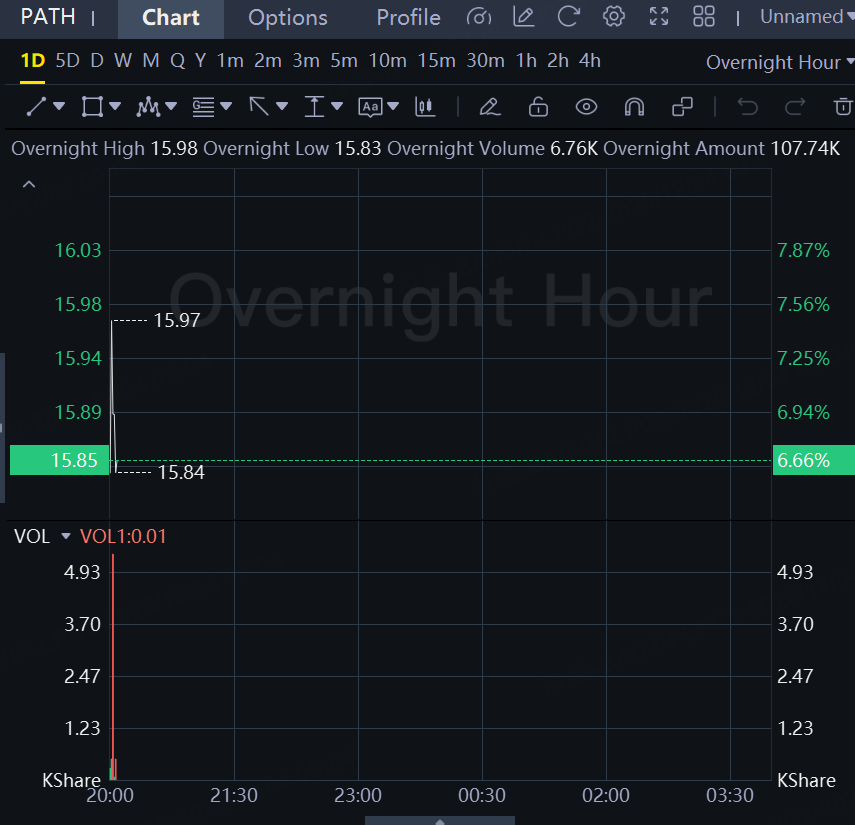This screenshot has width=855, height=825.
Task: Select the line drawing tool
Action: [37, 106]
